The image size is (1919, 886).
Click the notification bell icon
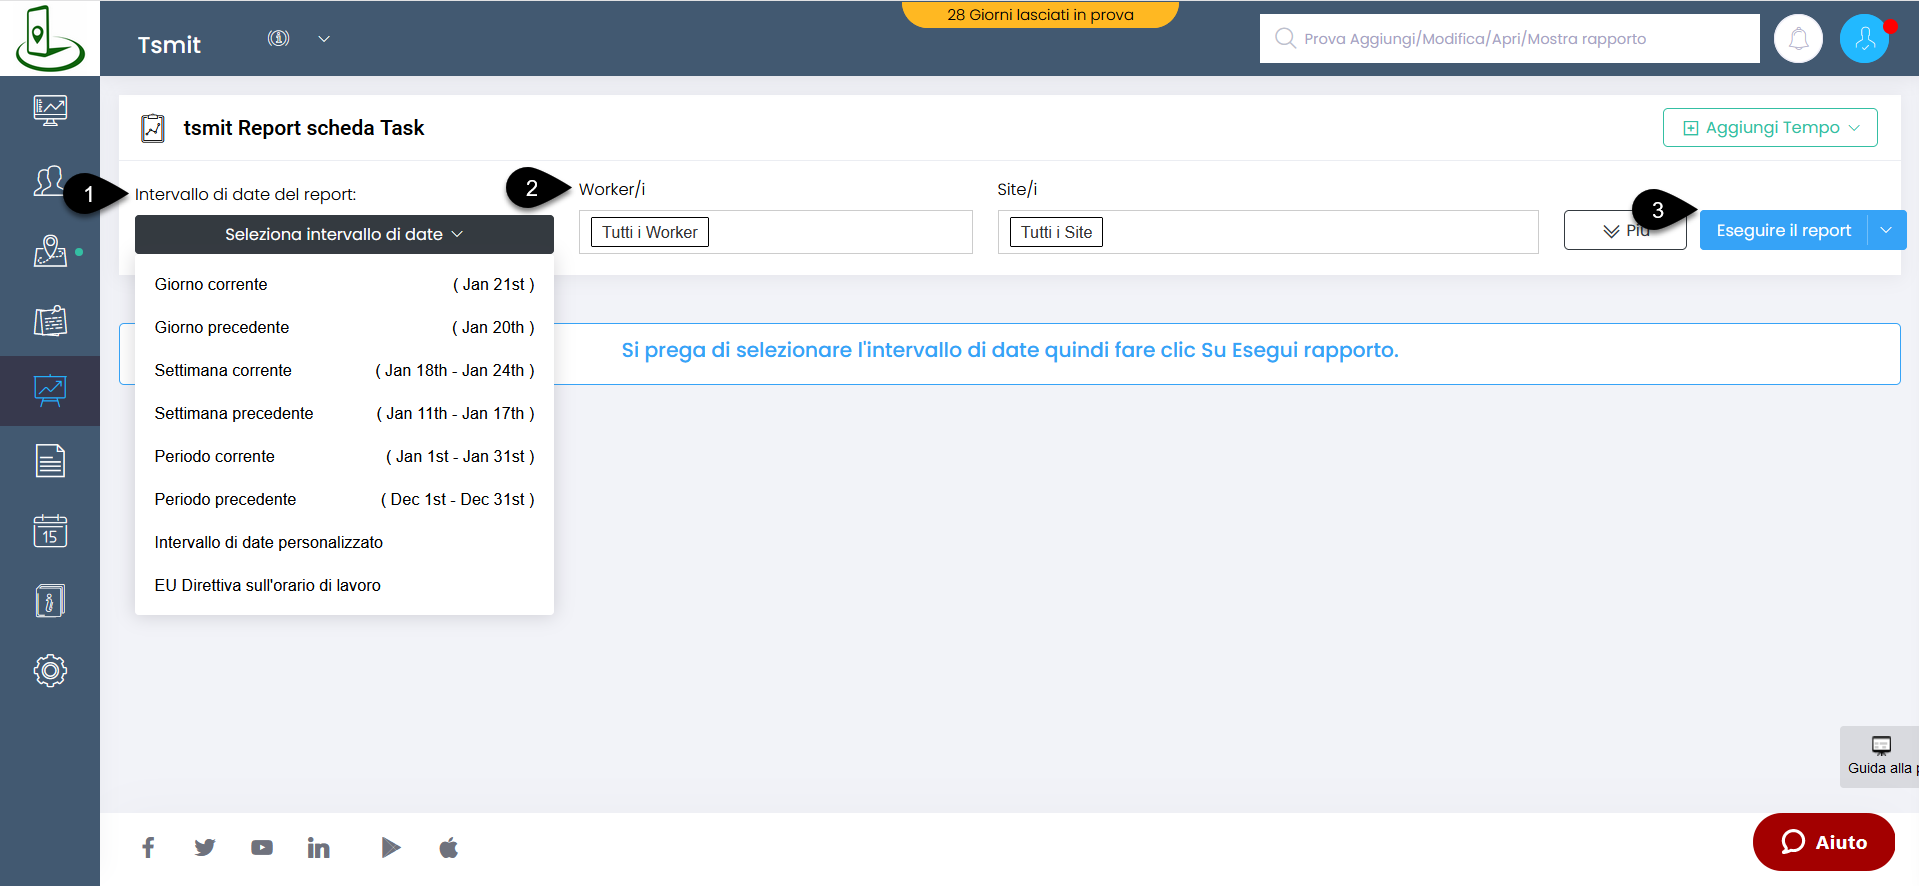click(x=1798, y=39)
